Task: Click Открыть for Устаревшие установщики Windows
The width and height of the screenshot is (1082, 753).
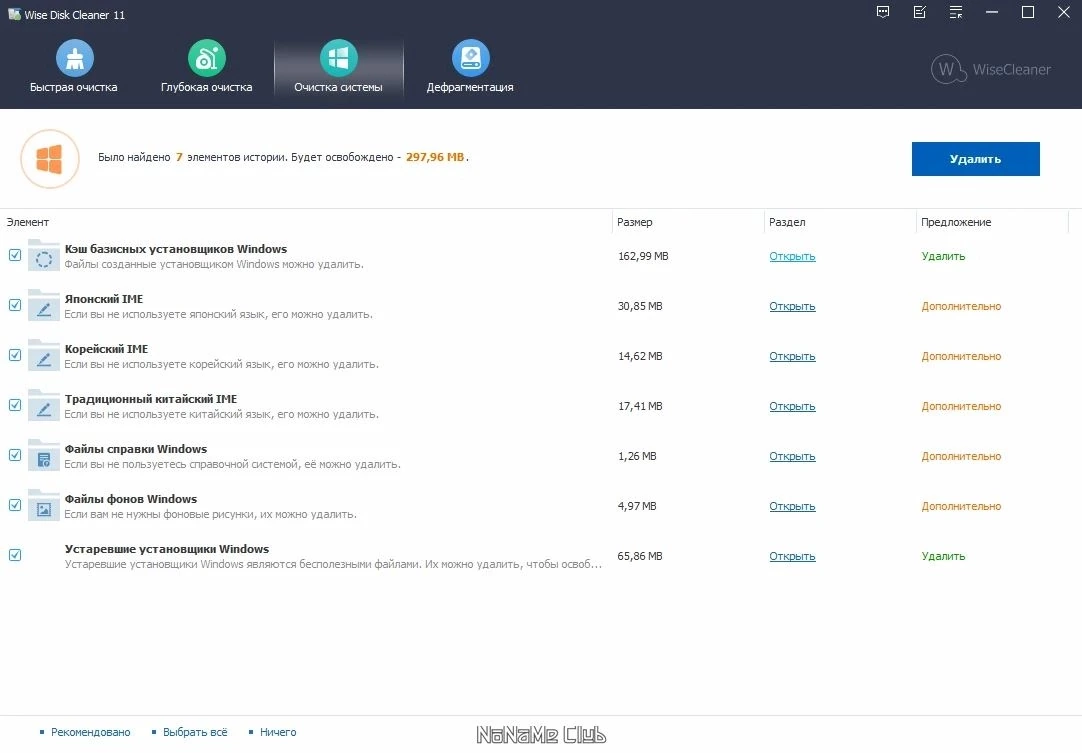Action: coord(792,556)
